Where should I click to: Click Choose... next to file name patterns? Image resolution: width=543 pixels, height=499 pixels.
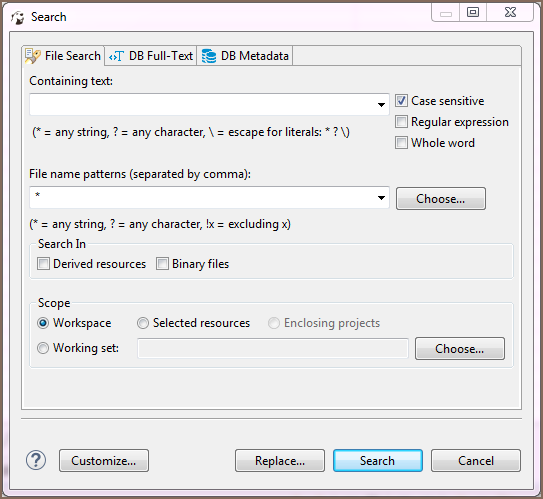coord(441,199)
